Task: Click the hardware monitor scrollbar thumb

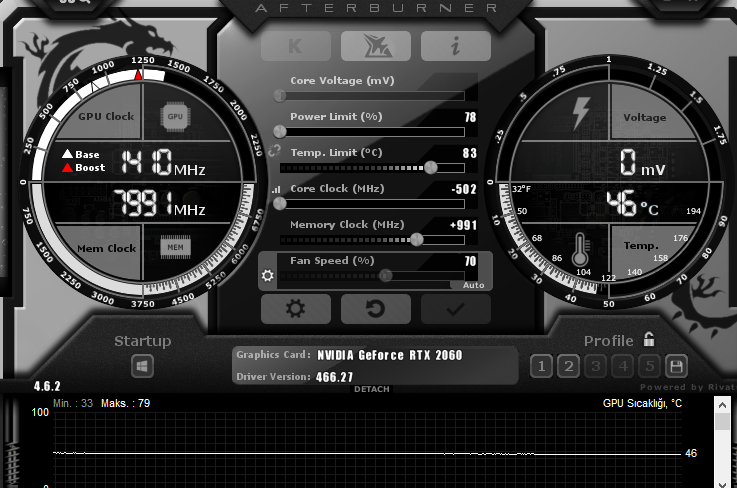Action: pyautogui.click(x=722, y=421)
